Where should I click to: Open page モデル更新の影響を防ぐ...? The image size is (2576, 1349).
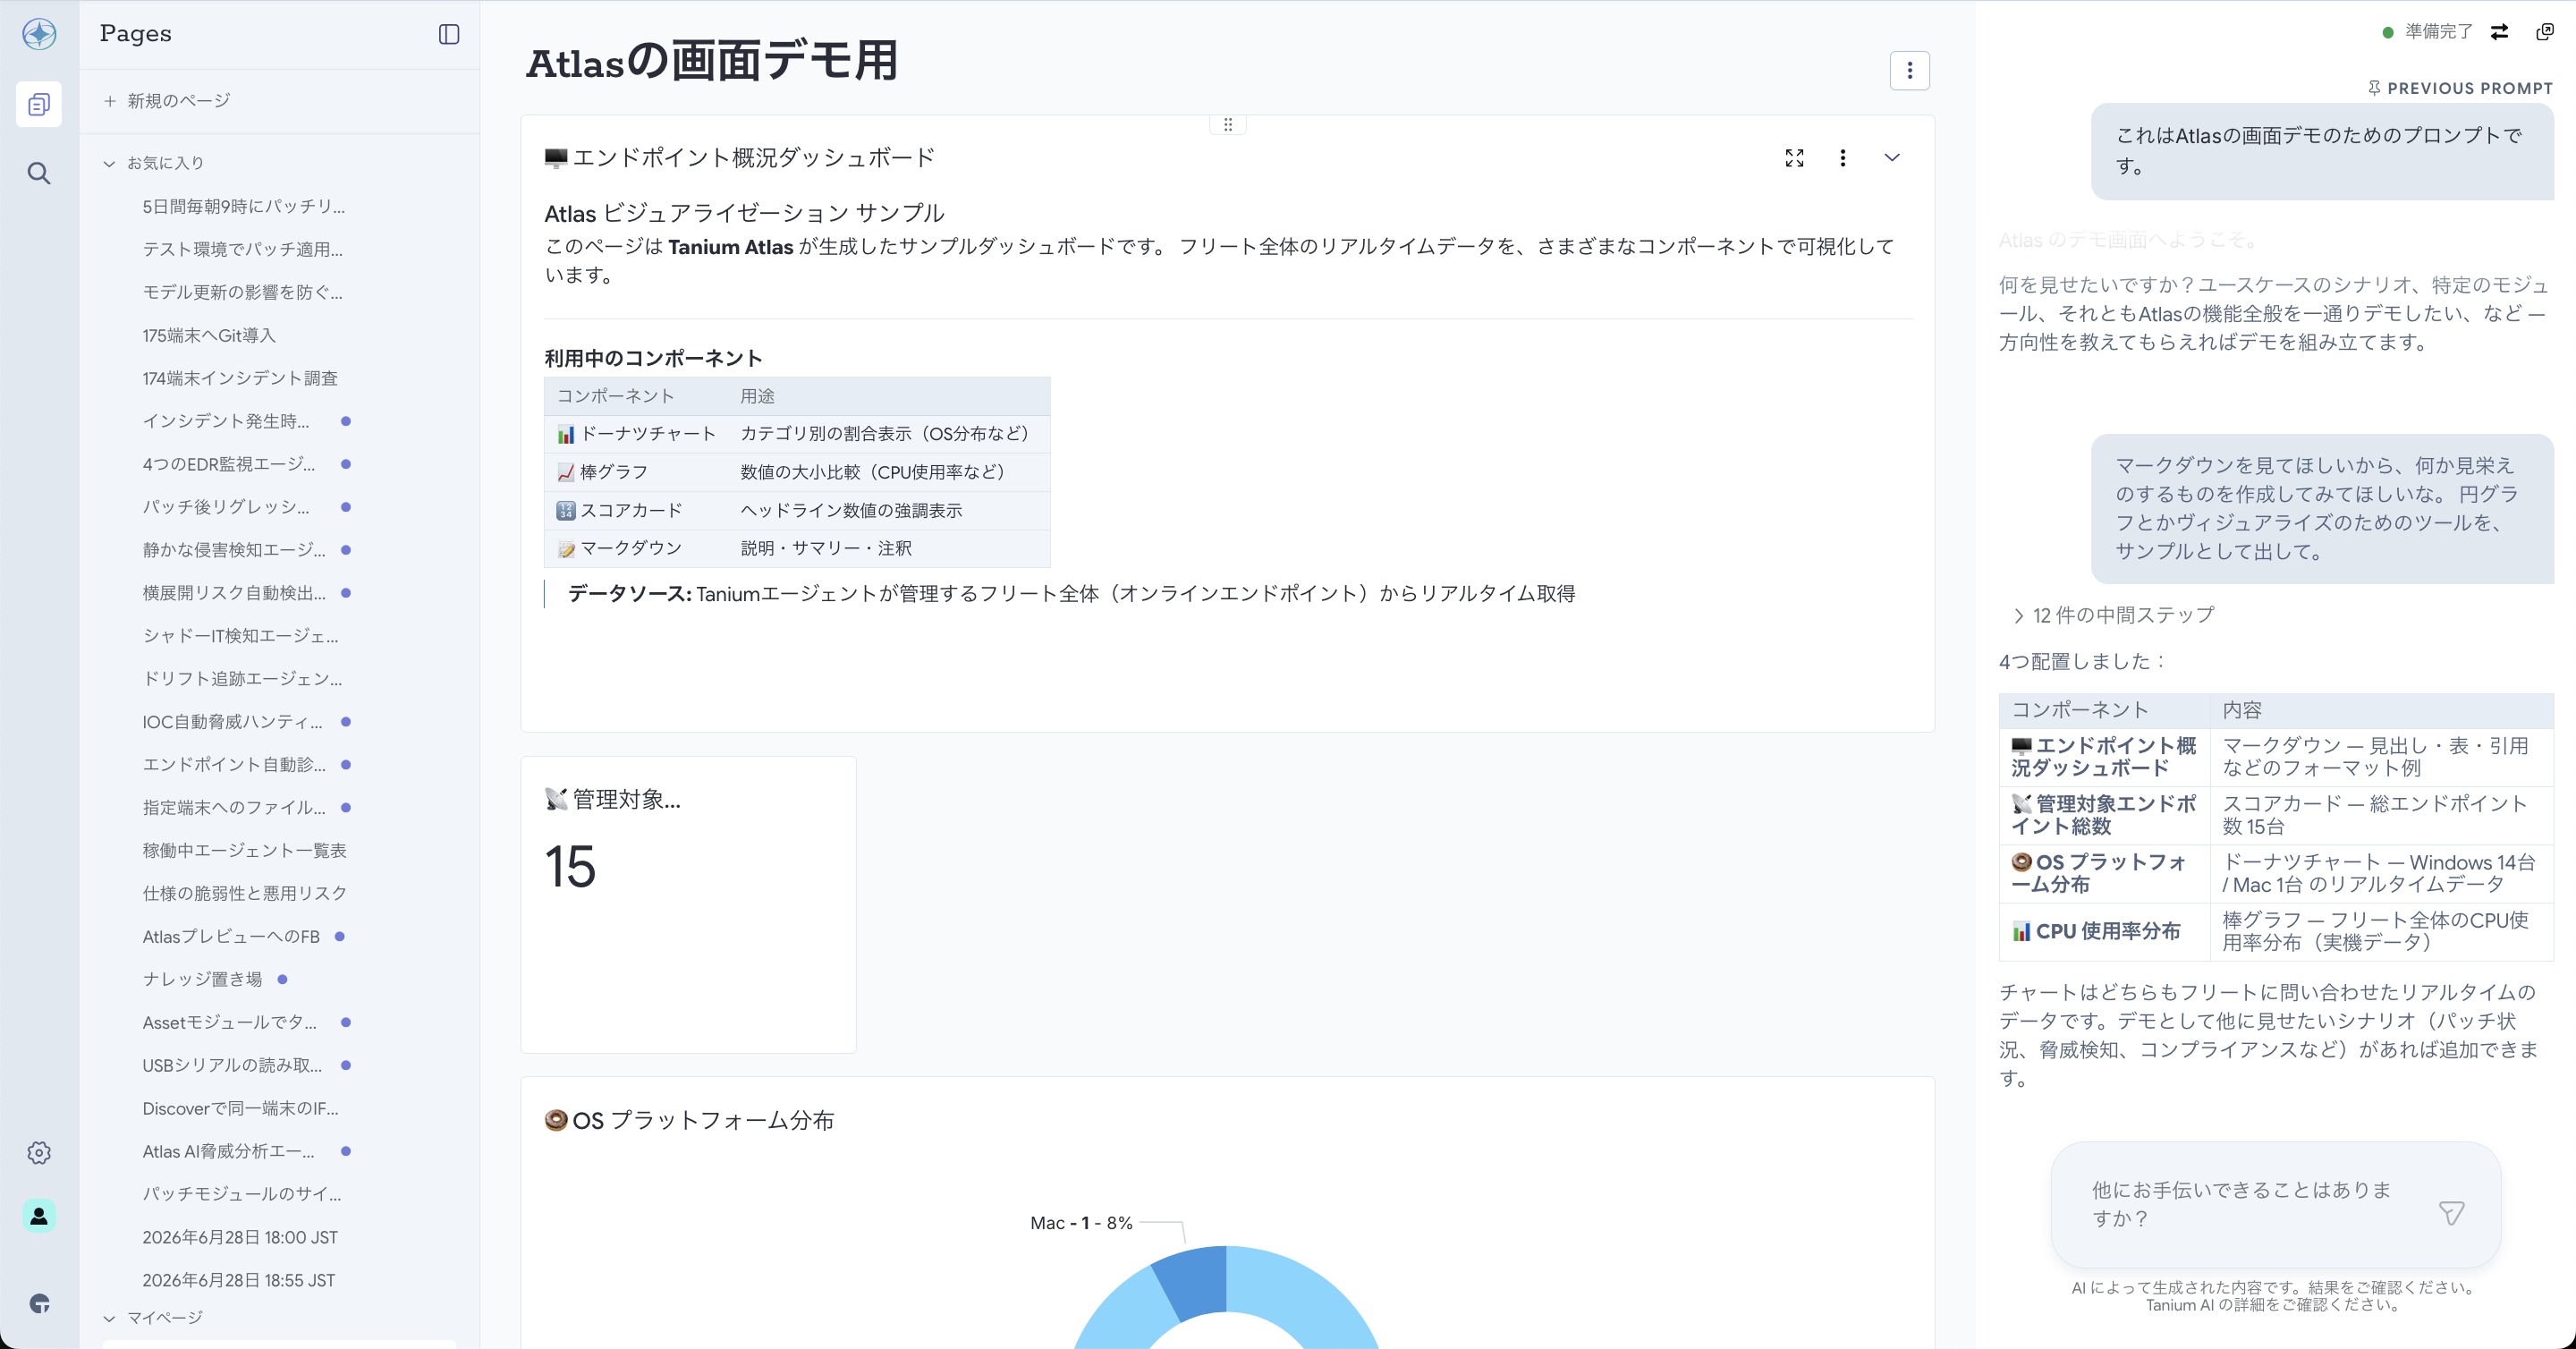coord(242,292)
